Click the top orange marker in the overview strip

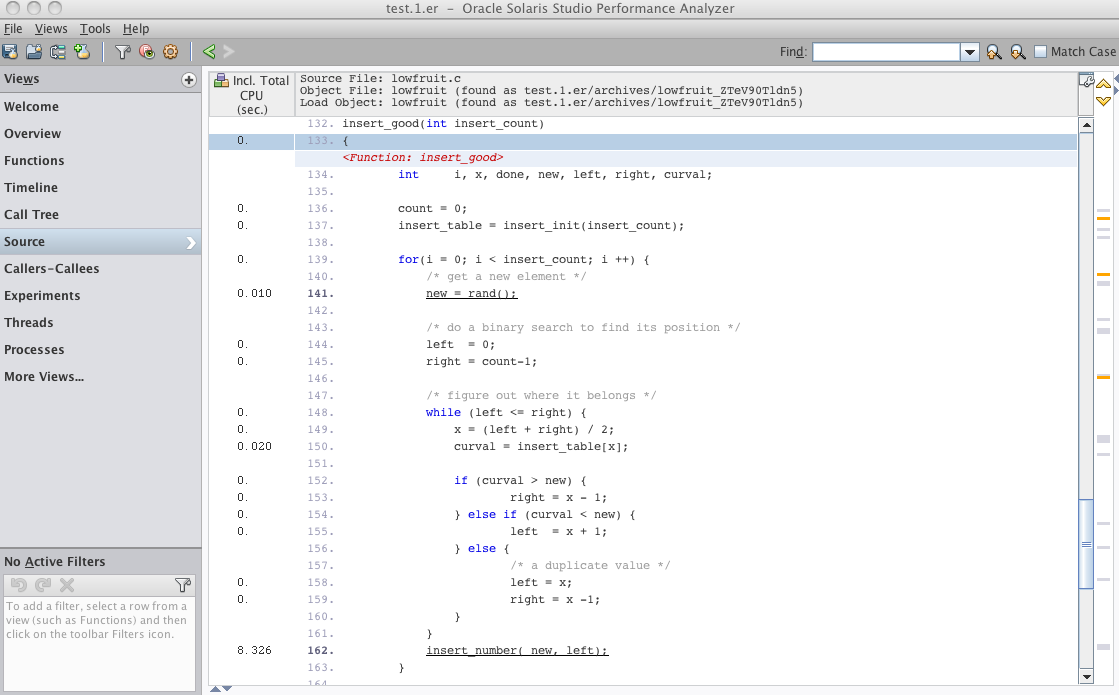point(1103,218)
